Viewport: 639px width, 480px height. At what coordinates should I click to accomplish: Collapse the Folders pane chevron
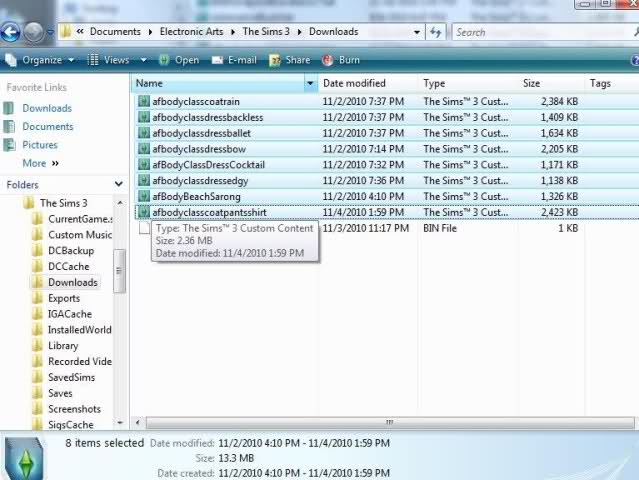(x=119, y=184)
